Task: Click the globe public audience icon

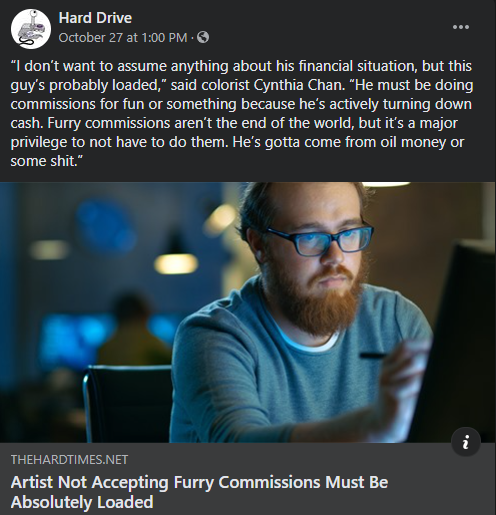Action: coord(203,37)
